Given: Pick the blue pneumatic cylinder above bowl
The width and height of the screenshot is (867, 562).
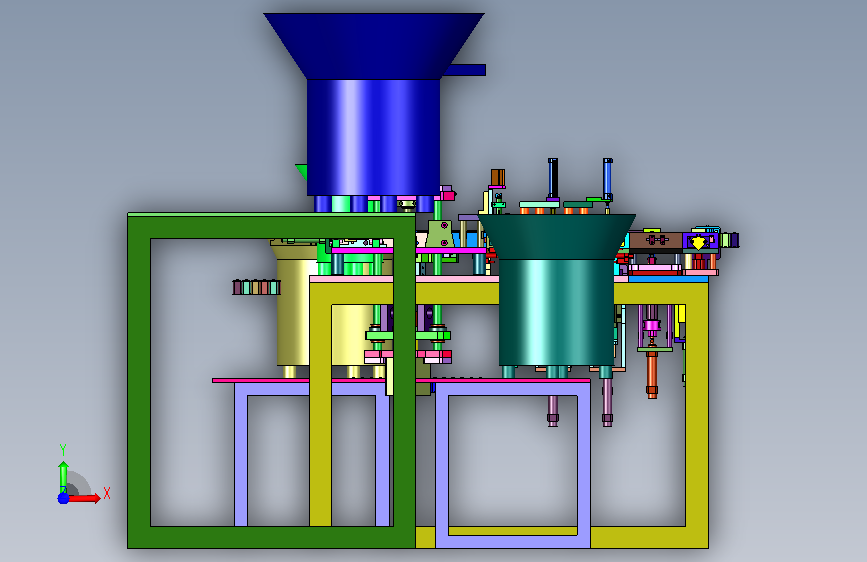Looking at the screenshot, I should [608, 178].
